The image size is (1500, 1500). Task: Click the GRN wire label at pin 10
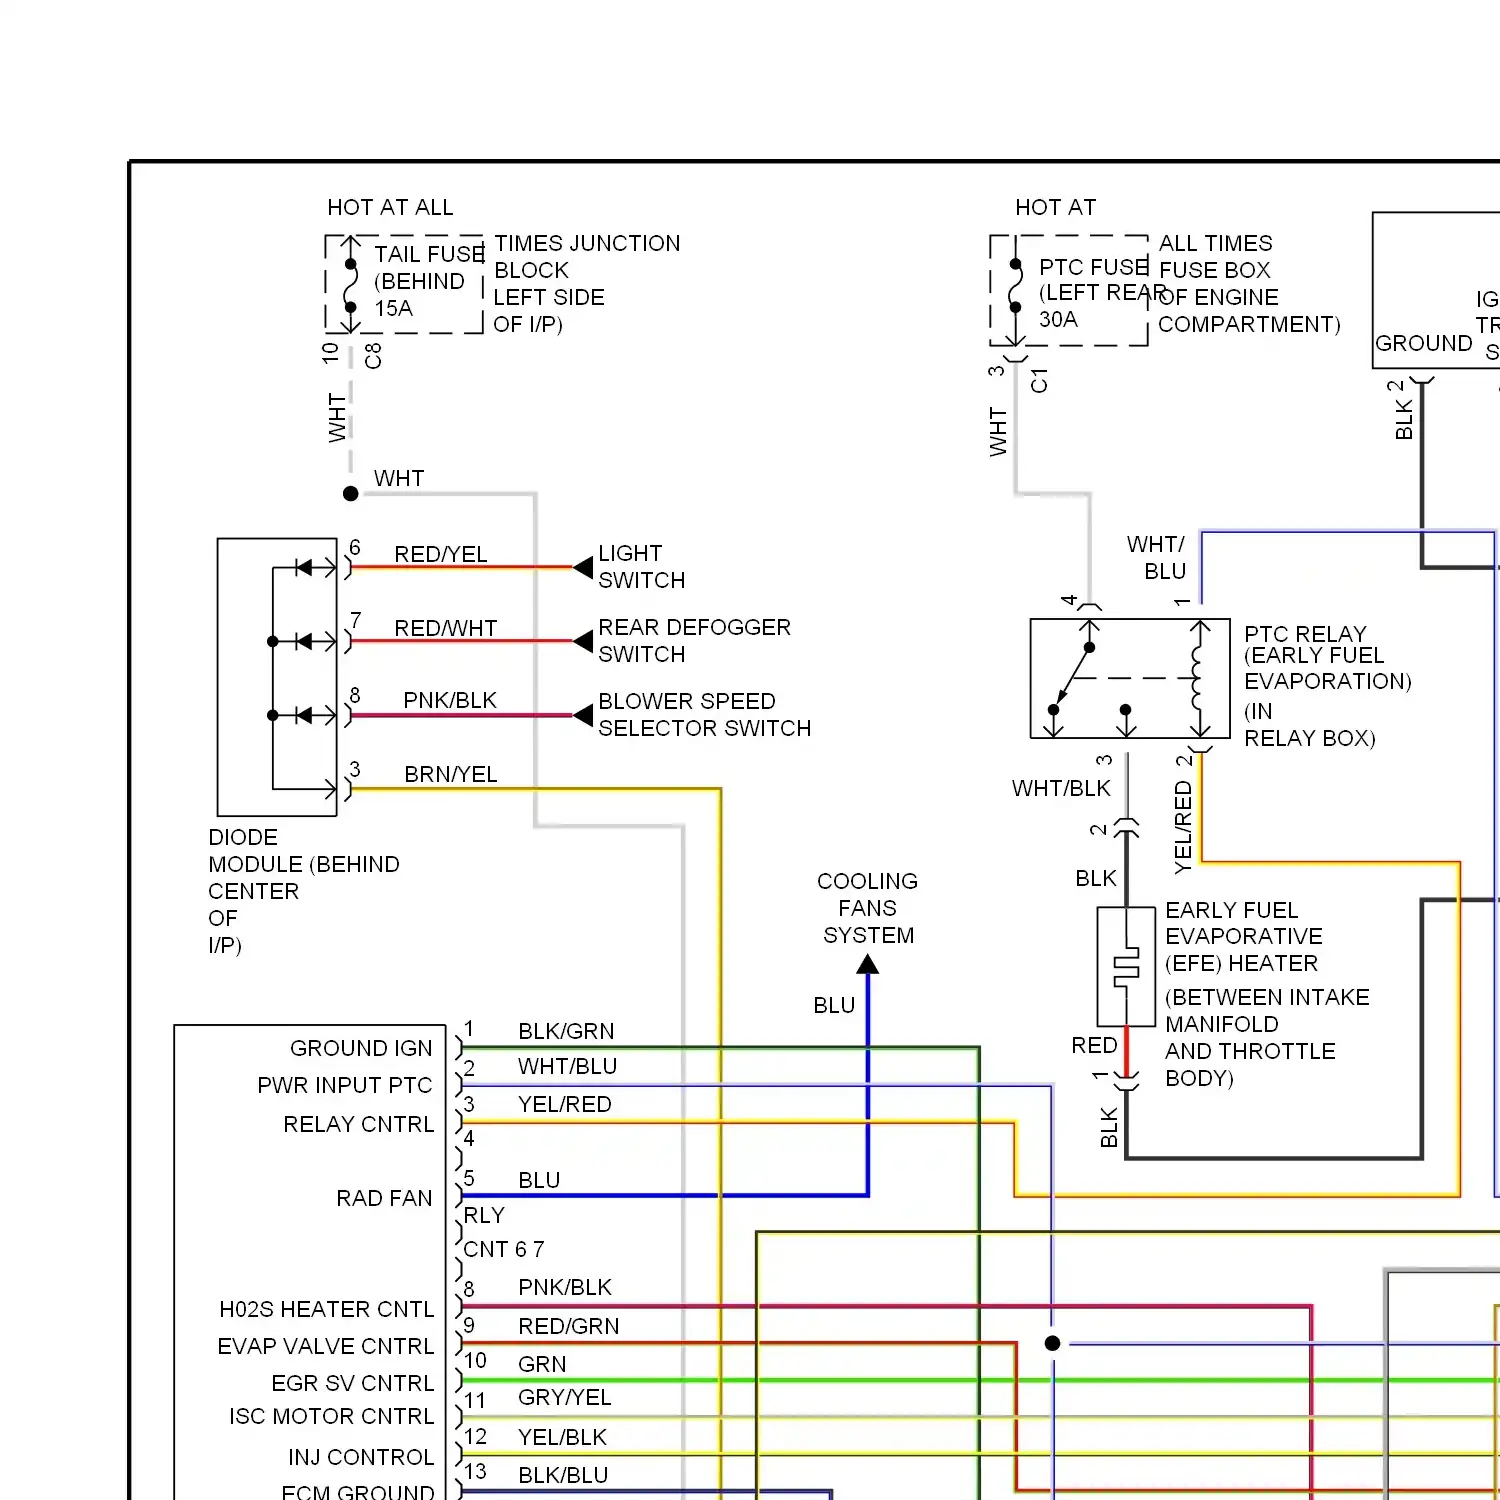[542, 1364]
